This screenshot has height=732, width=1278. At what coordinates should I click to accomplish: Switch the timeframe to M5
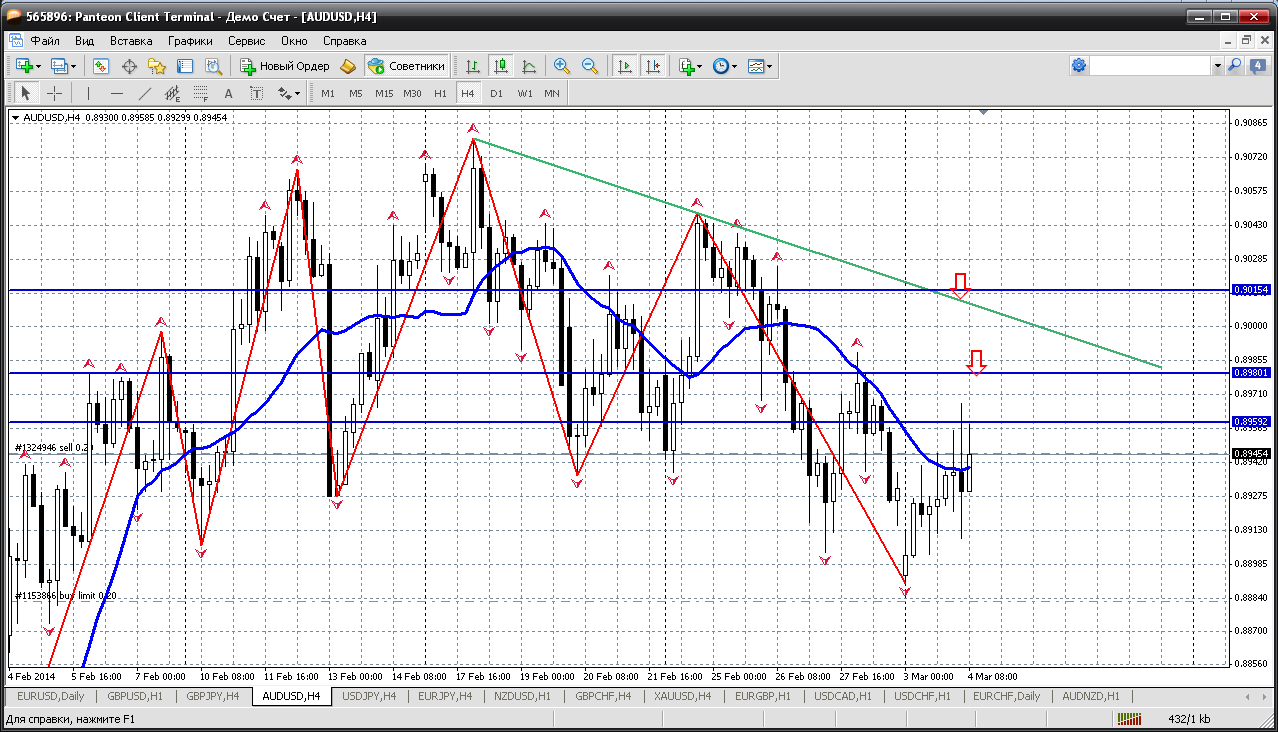(356, 93)
